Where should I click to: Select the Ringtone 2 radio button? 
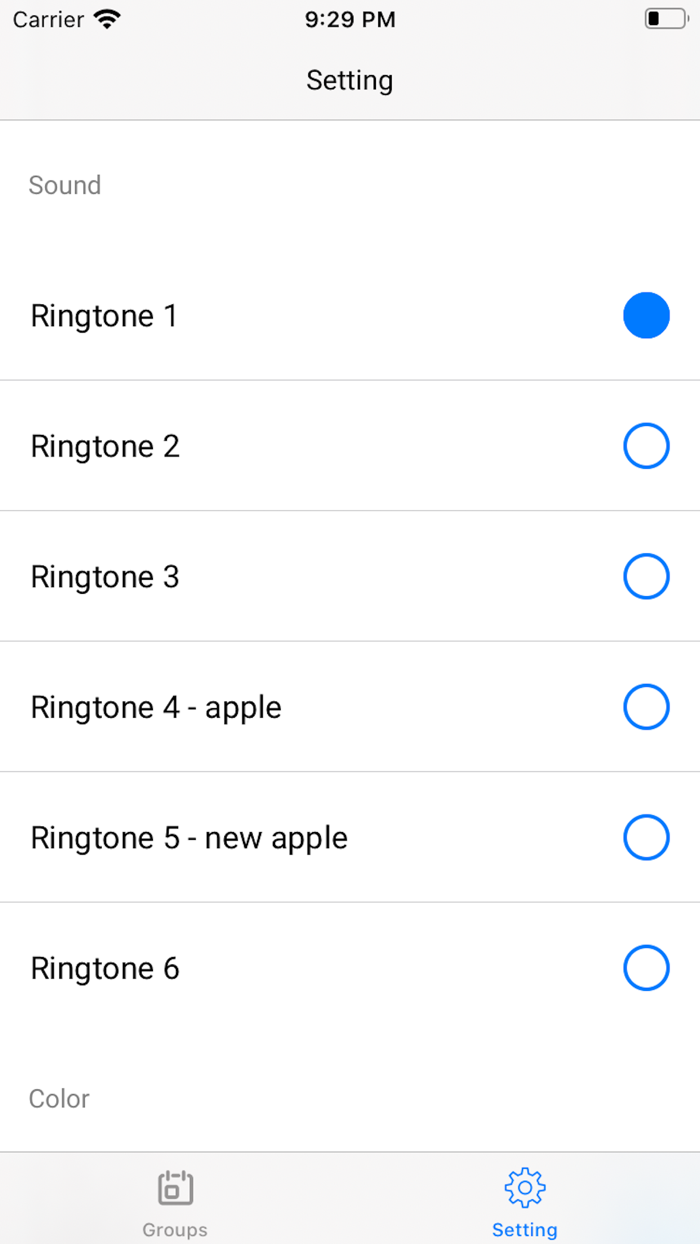coord(646,446)
